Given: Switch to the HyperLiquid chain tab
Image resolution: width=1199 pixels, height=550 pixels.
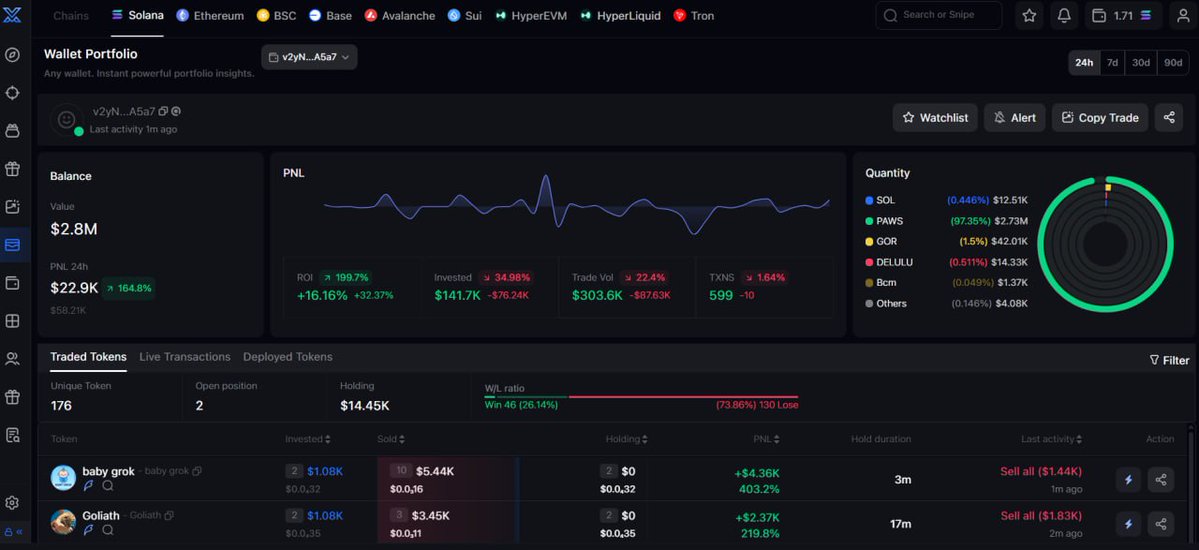Looking at the screenshot, I should 620,15.
